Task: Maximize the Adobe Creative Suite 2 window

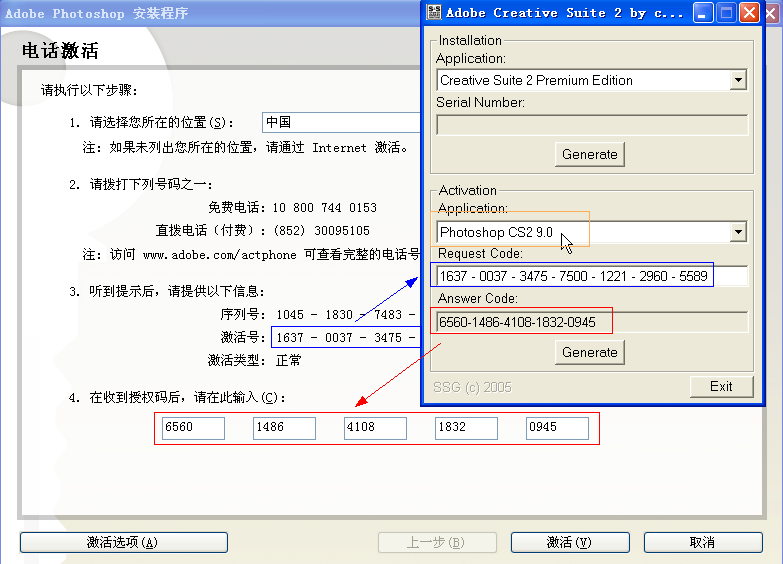Action: [727, 13]
